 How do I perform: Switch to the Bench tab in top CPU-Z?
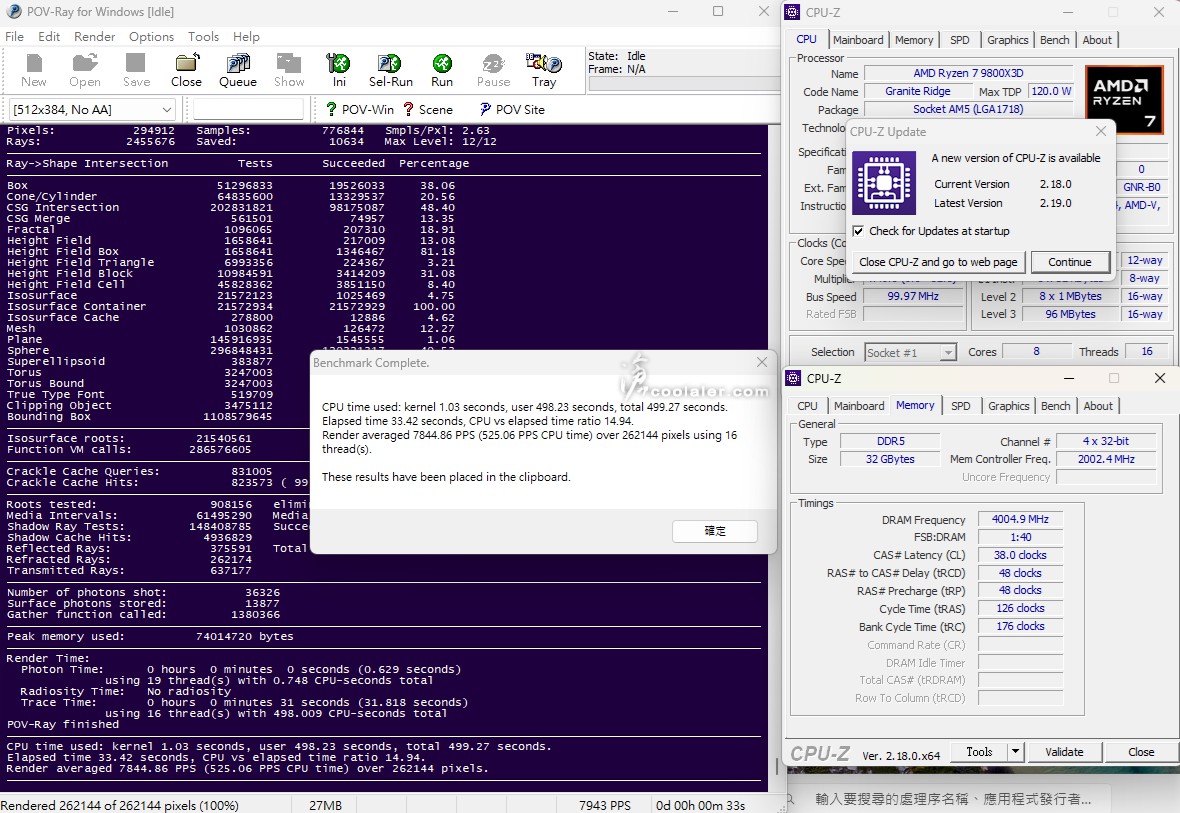click(x=1054, y=40)
